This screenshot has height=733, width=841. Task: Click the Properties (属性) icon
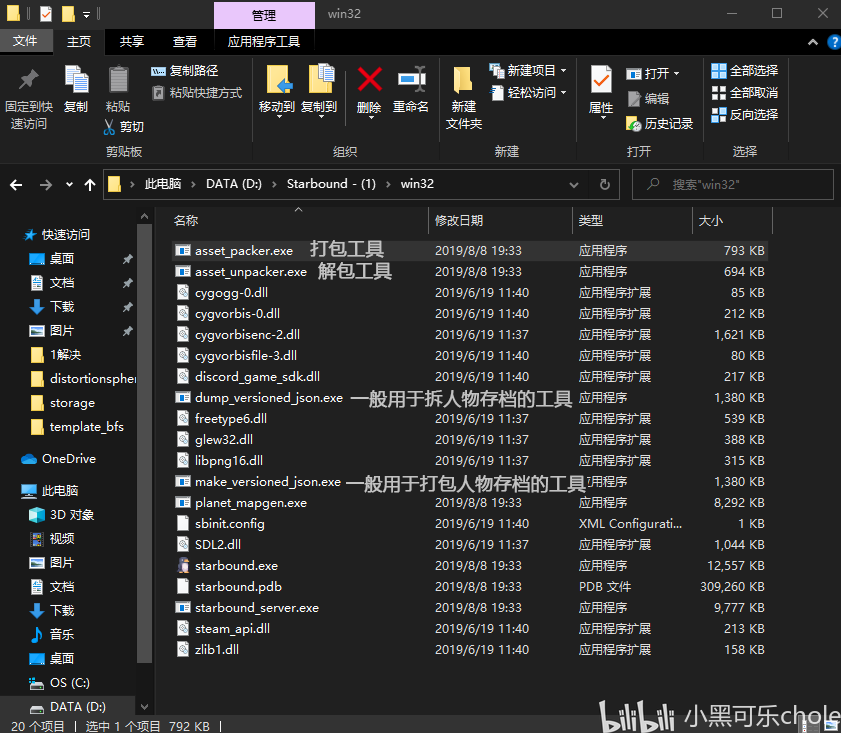pyautogui.click(x=601, y=80)
